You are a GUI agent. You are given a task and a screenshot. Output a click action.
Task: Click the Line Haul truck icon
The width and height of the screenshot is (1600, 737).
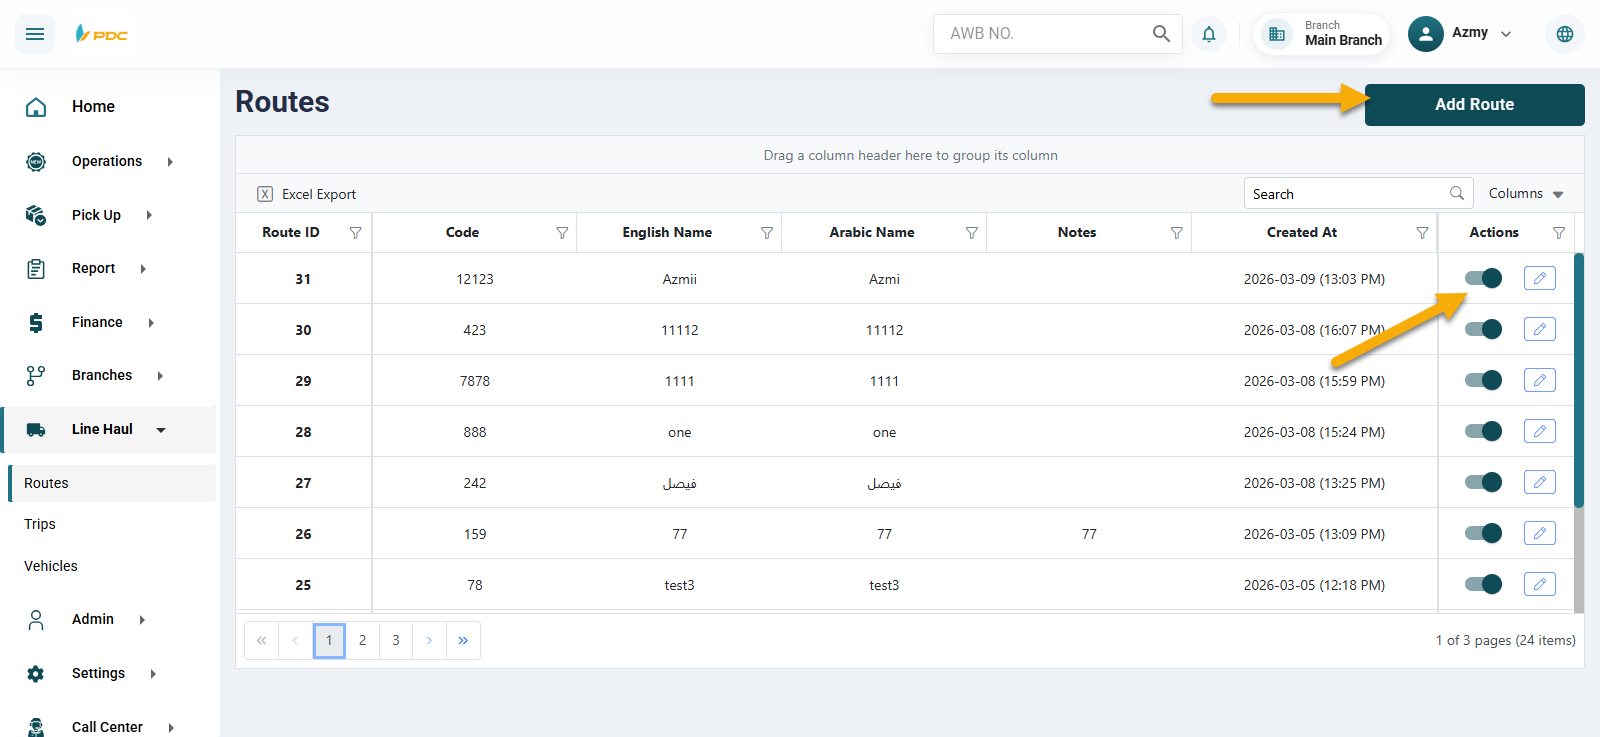pos(36,429)
